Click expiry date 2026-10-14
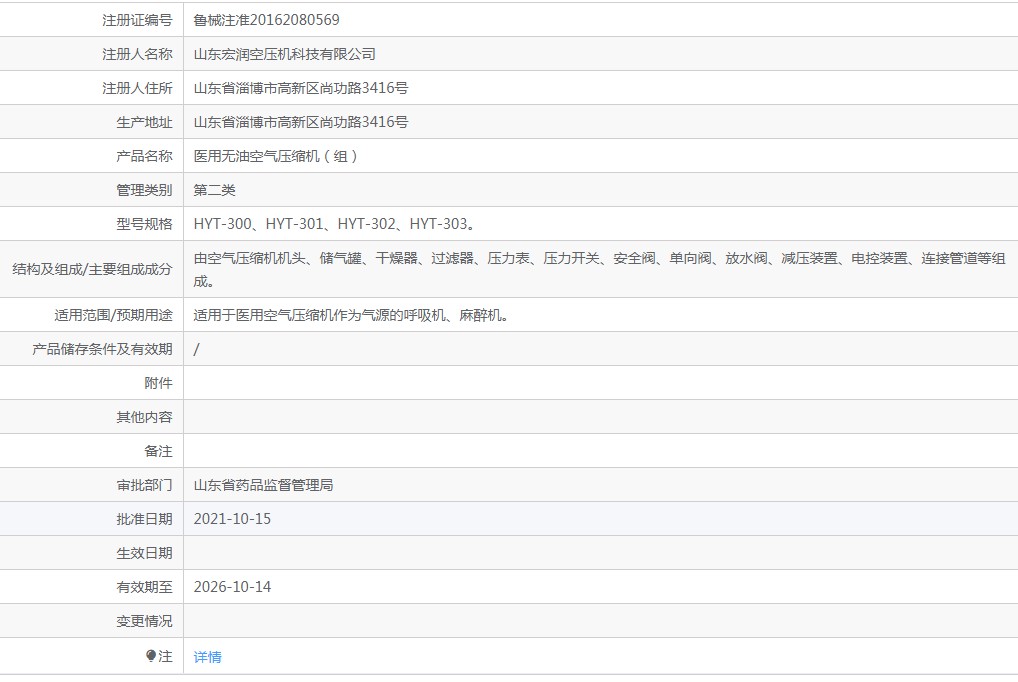This screenshot has width=1018, height=682. tap(232, 587)
